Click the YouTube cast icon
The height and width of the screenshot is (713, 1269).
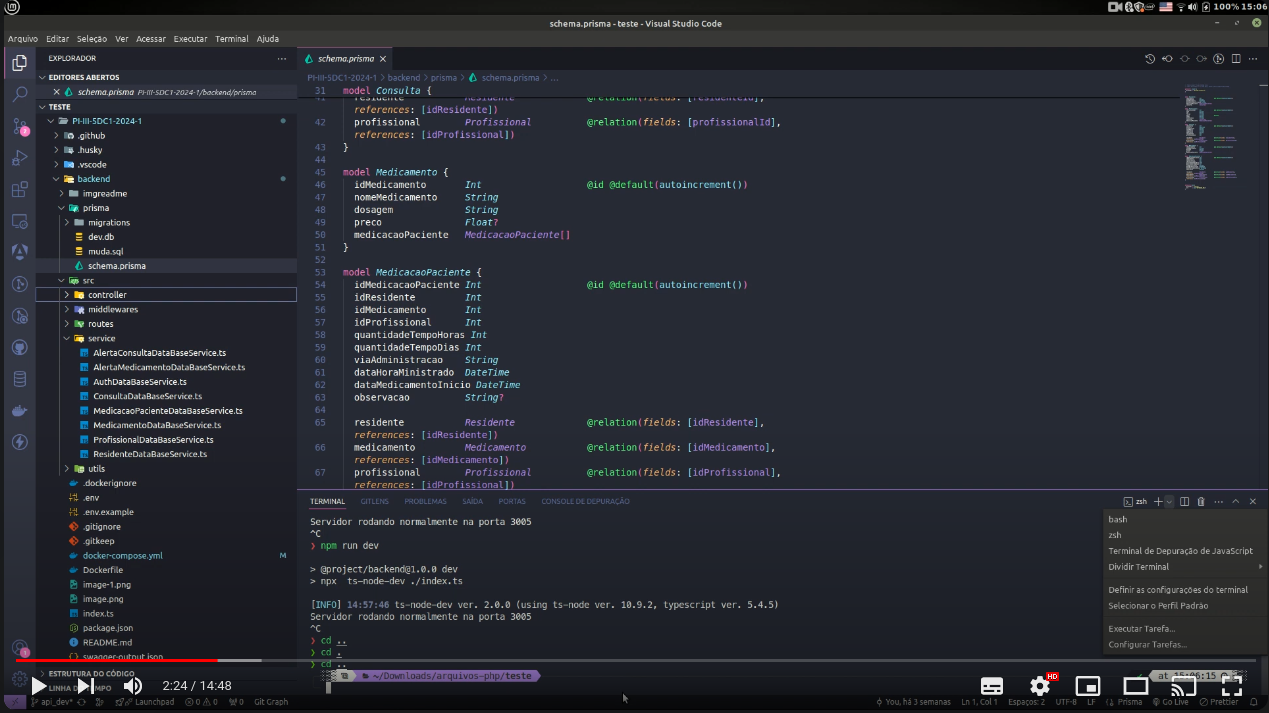pos(1184,686)
